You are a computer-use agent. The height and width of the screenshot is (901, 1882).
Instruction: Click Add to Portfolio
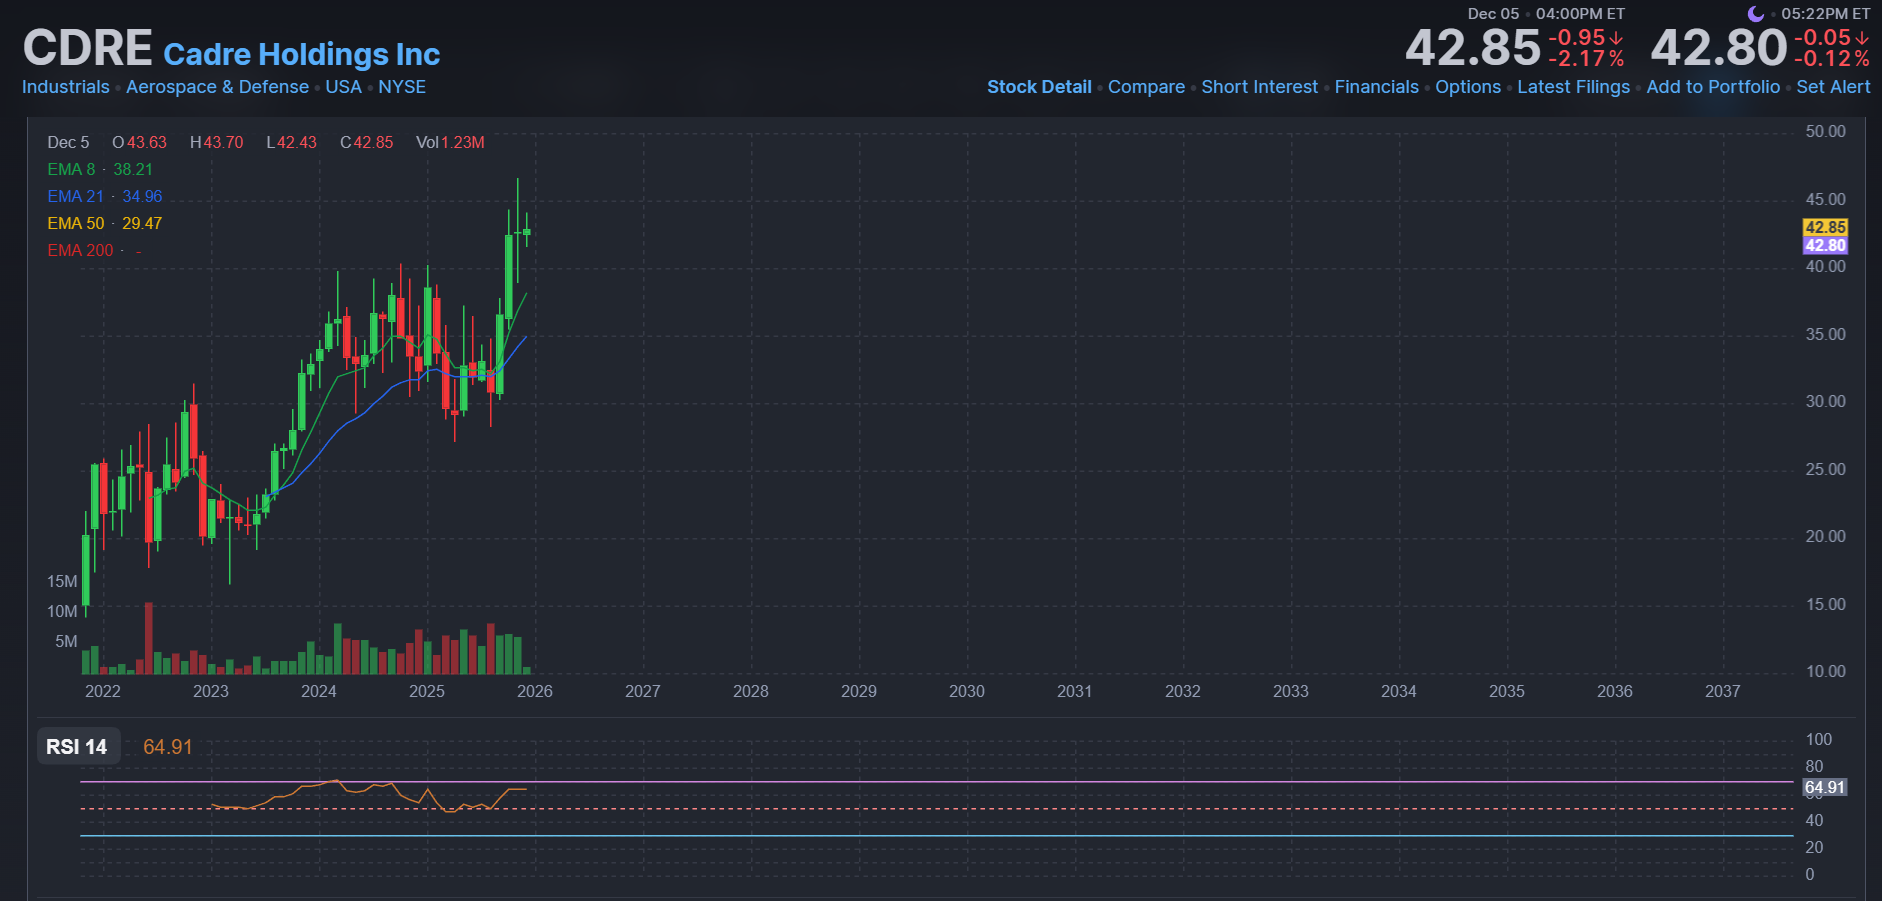[x=1713, y=87]
